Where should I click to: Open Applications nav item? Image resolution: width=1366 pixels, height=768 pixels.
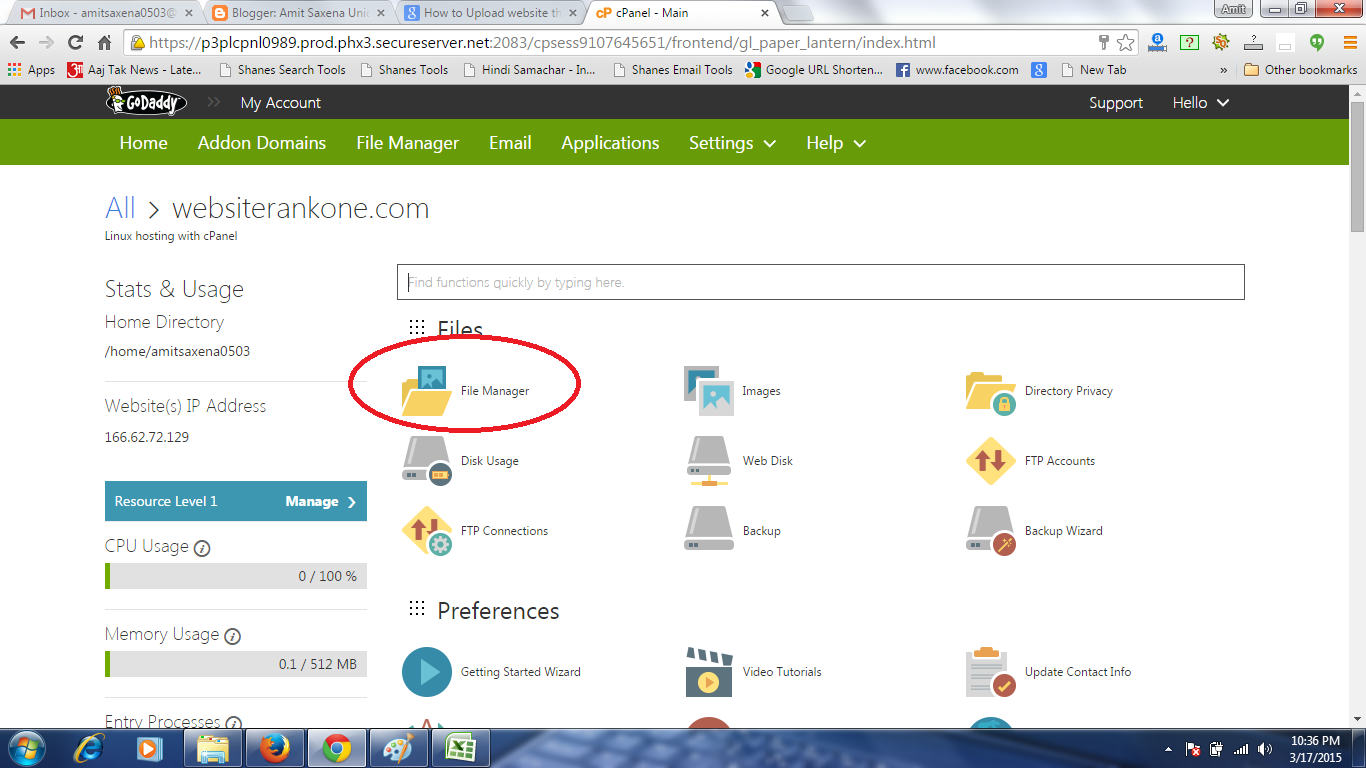(x=610, y=143)
